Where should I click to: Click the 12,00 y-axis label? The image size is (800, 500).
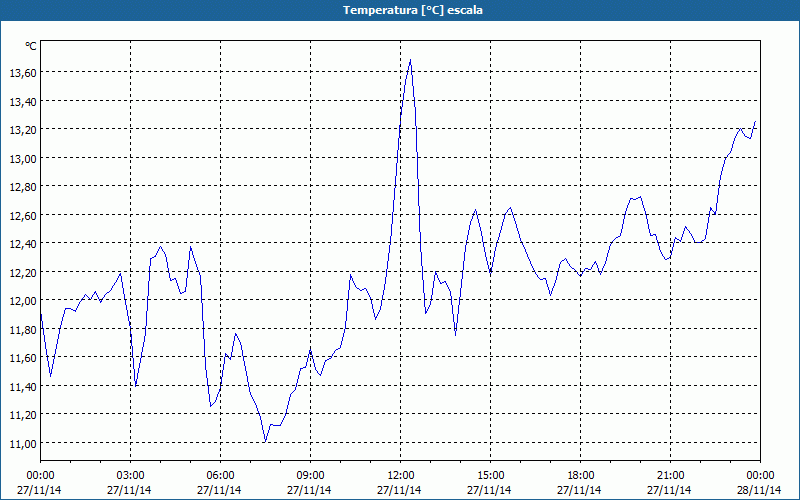23,301
